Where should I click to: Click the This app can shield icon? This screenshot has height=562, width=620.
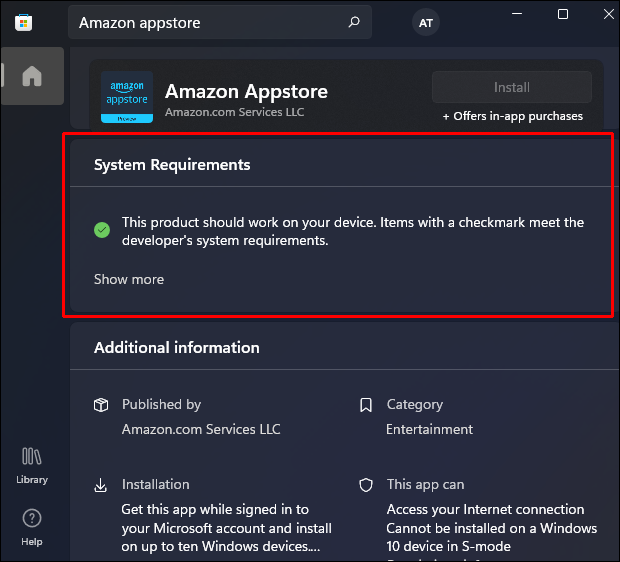366,485
